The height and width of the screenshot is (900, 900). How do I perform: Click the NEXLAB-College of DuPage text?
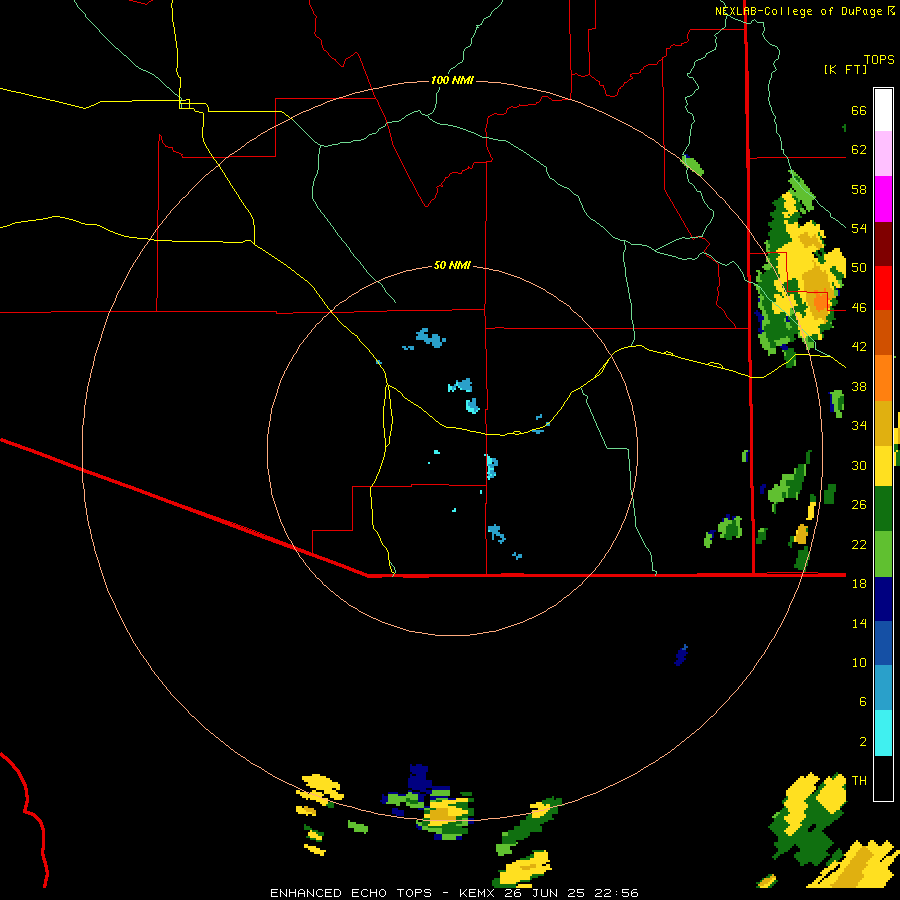coord(798,11)
